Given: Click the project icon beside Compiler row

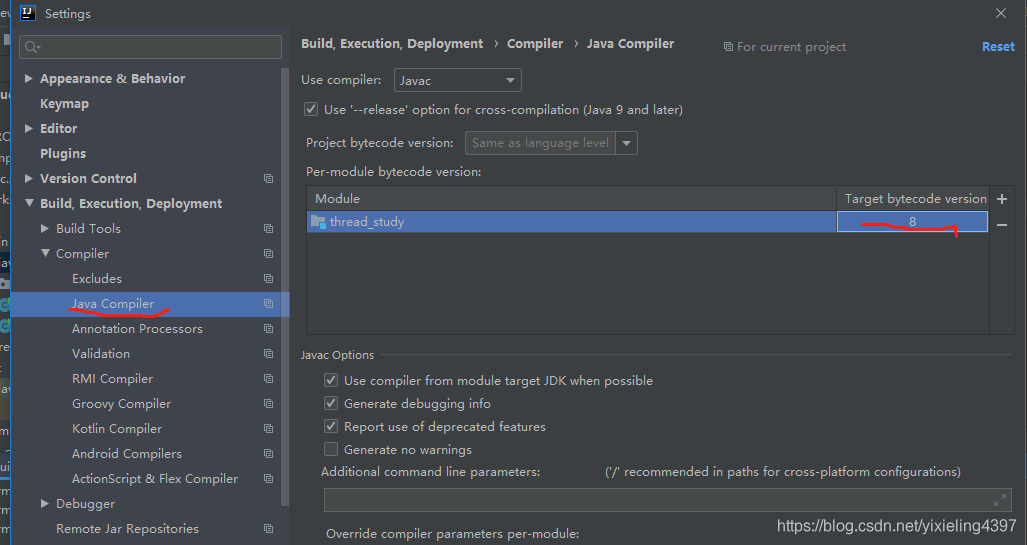Looking at the screenshot, I should [269, 254].
